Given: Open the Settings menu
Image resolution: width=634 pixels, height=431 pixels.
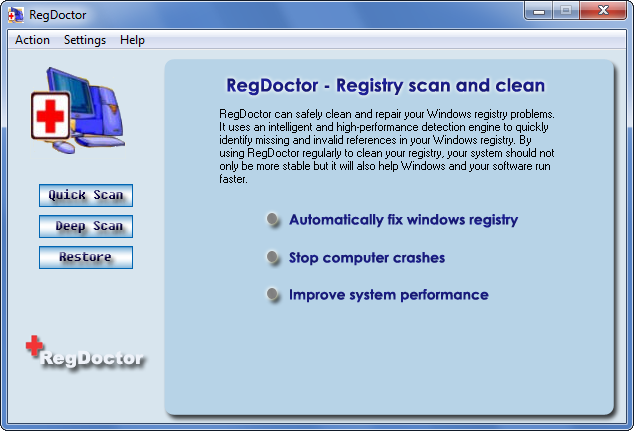Looking at the screenshot, I should [x=85, y=40].
